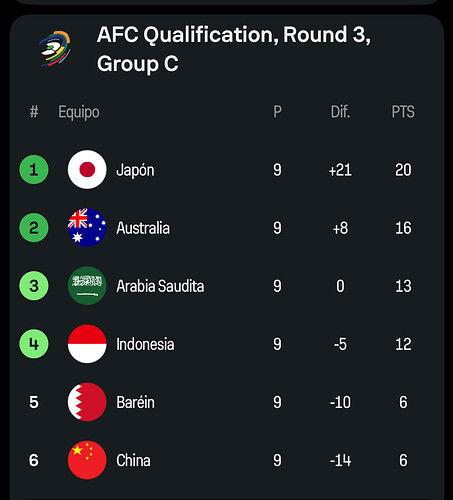Viewport: 453px width, 500px height.
Task: Click the green position 2 badge
Action: pyautogui.click(x=34, y=228)
